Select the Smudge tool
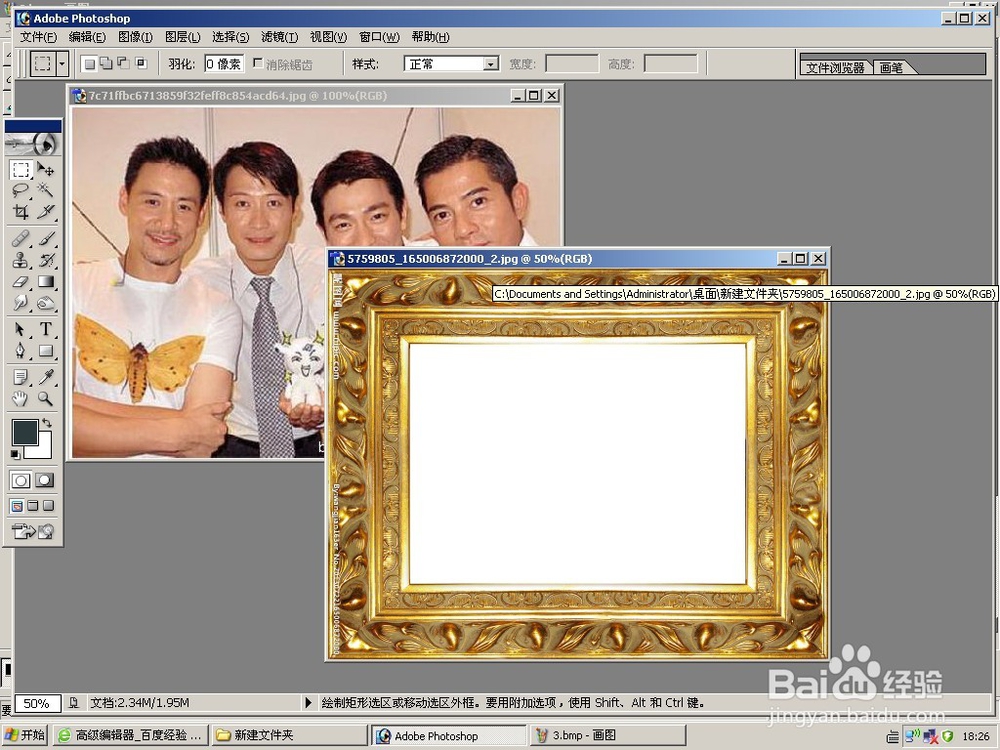This screenshot has width=1000, height=750. [21, 302]
